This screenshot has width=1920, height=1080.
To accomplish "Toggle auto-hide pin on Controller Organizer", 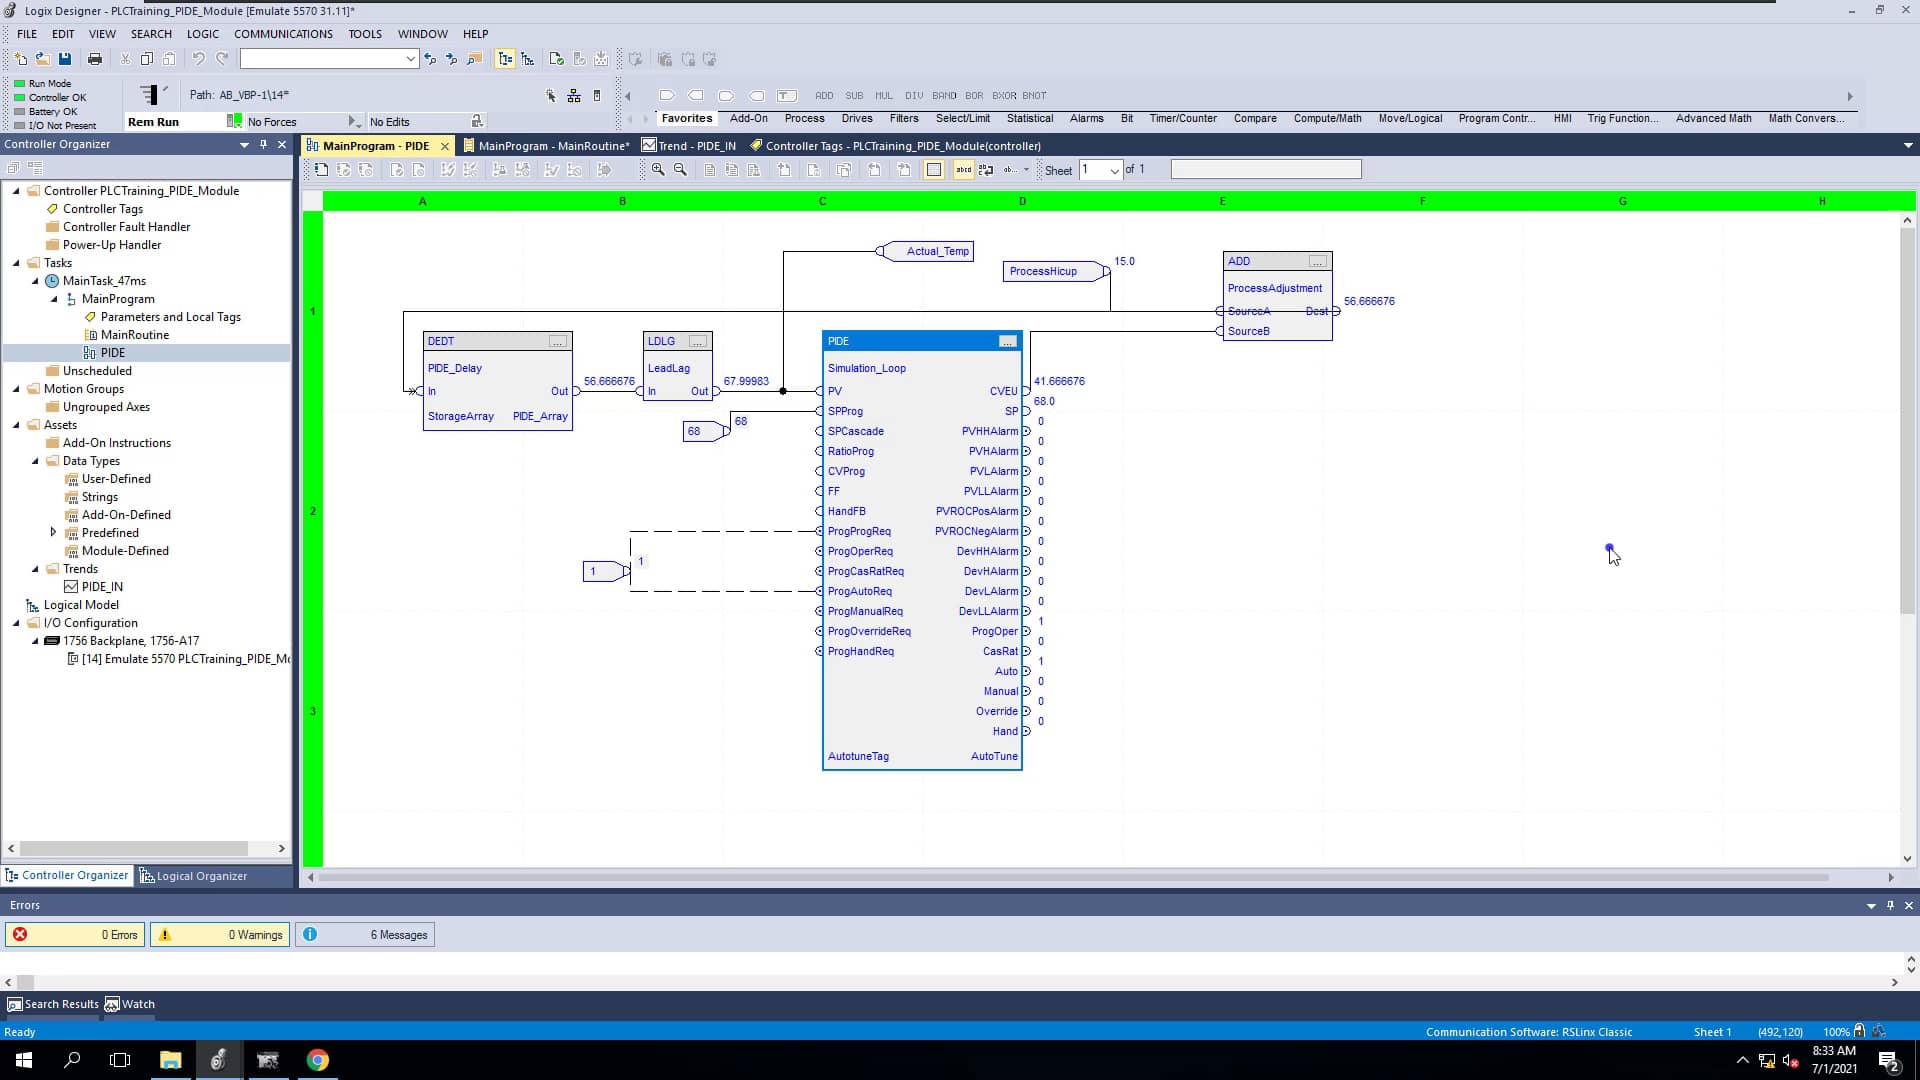I will pos(263,144).
